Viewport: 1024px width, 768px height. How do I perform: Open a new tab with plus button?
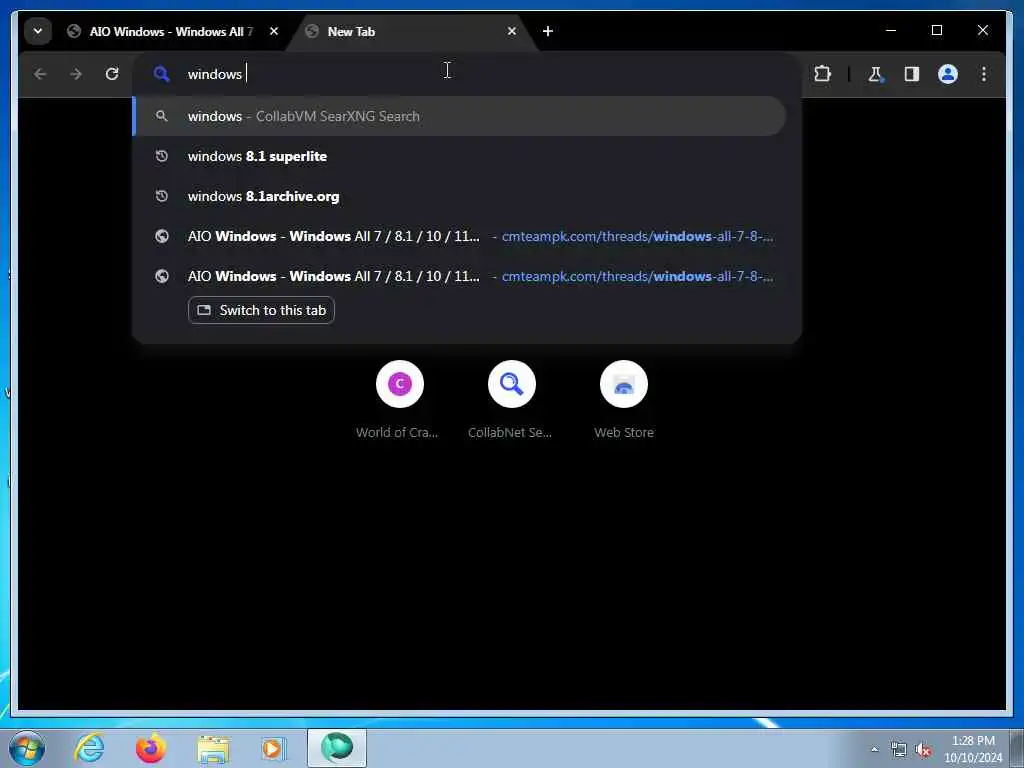(x=548, y=31)
